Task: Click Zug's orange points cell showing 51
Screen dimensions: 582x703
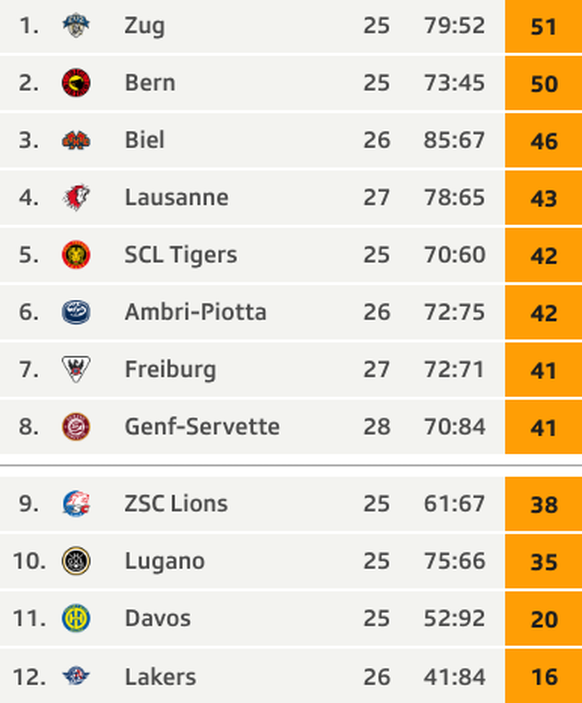Action: click(543, 26)
